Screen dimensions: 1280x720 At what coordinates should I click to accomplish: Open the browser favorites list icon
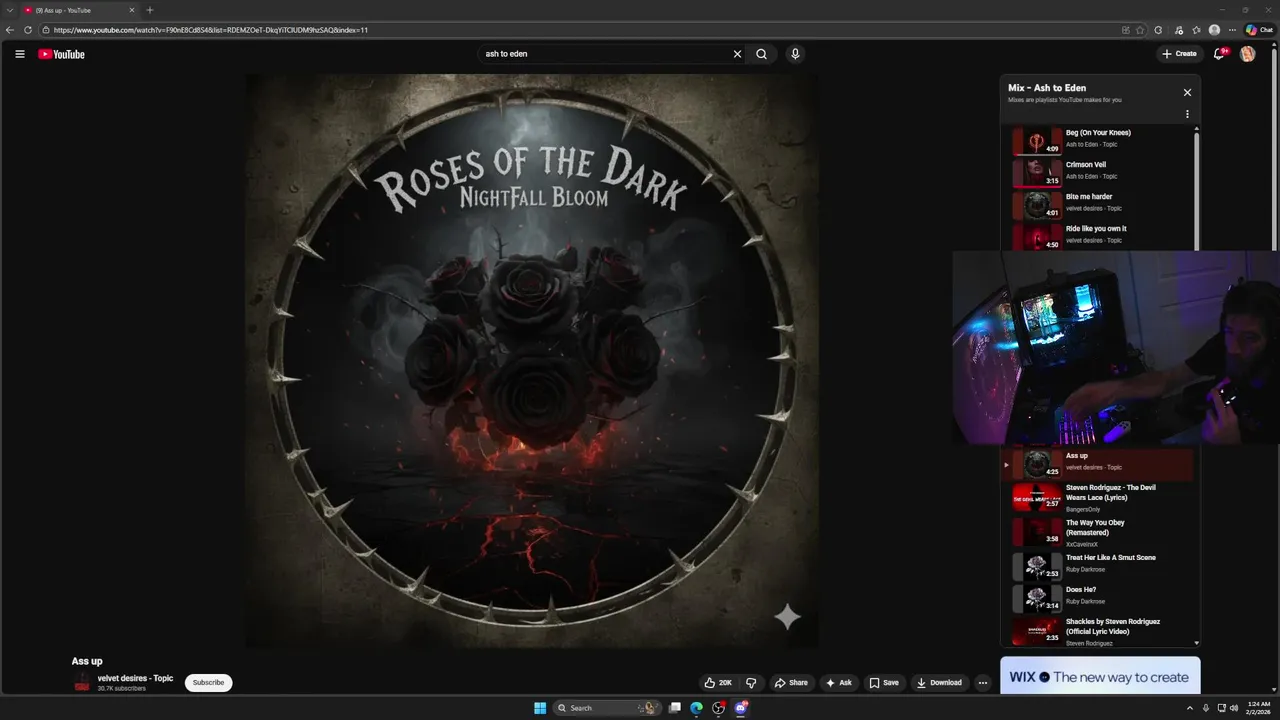click(x=1196, y=30)
